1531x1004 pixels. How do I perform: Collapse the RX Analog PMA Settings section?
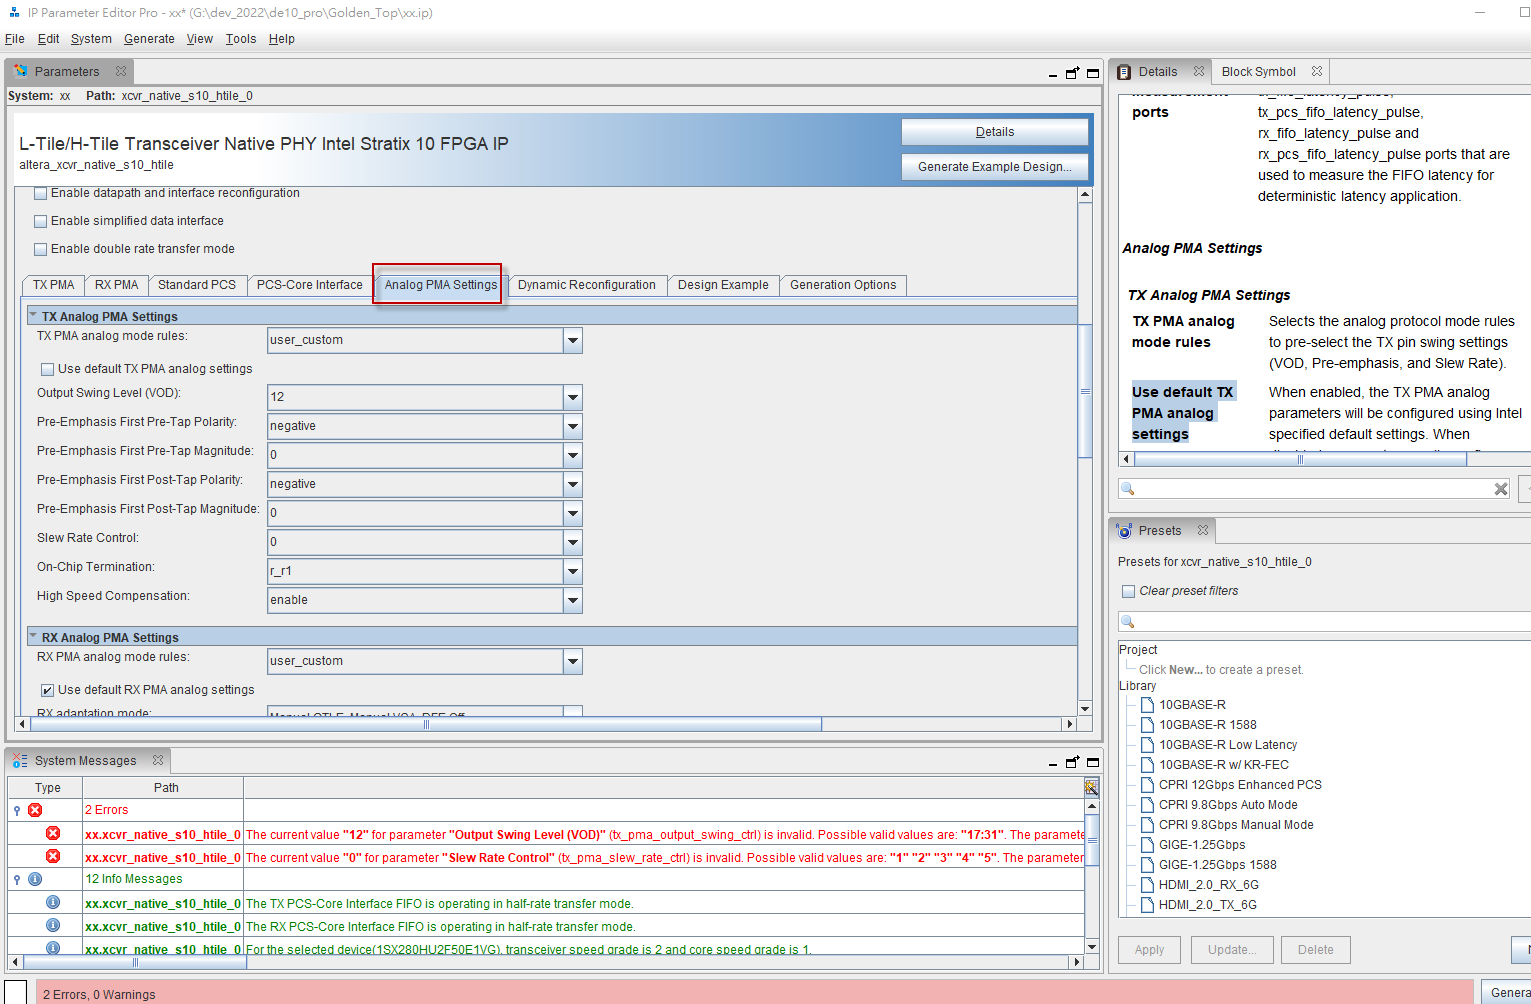click(x=32, y=636)
